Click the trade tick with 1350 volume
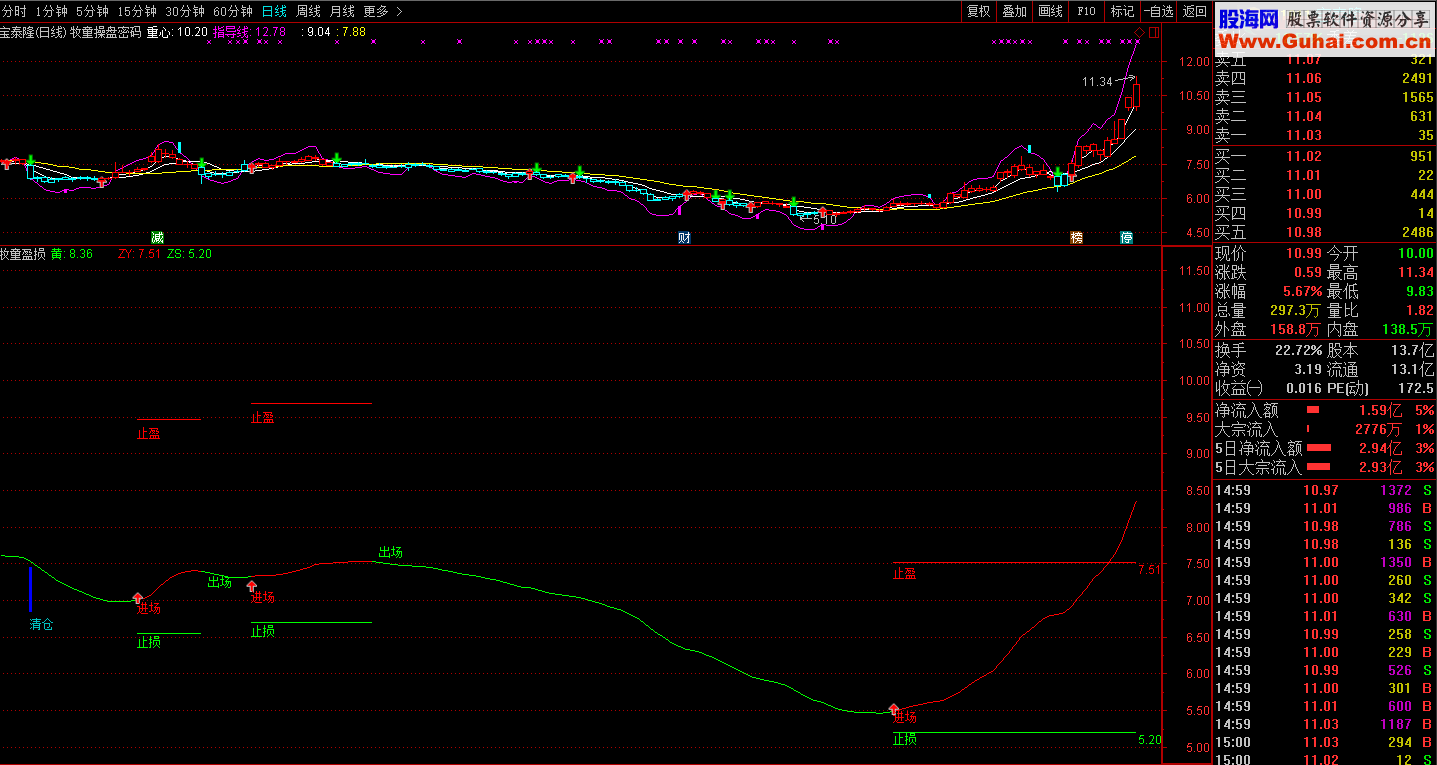Screen dimensions: 1437x765 1324,562
